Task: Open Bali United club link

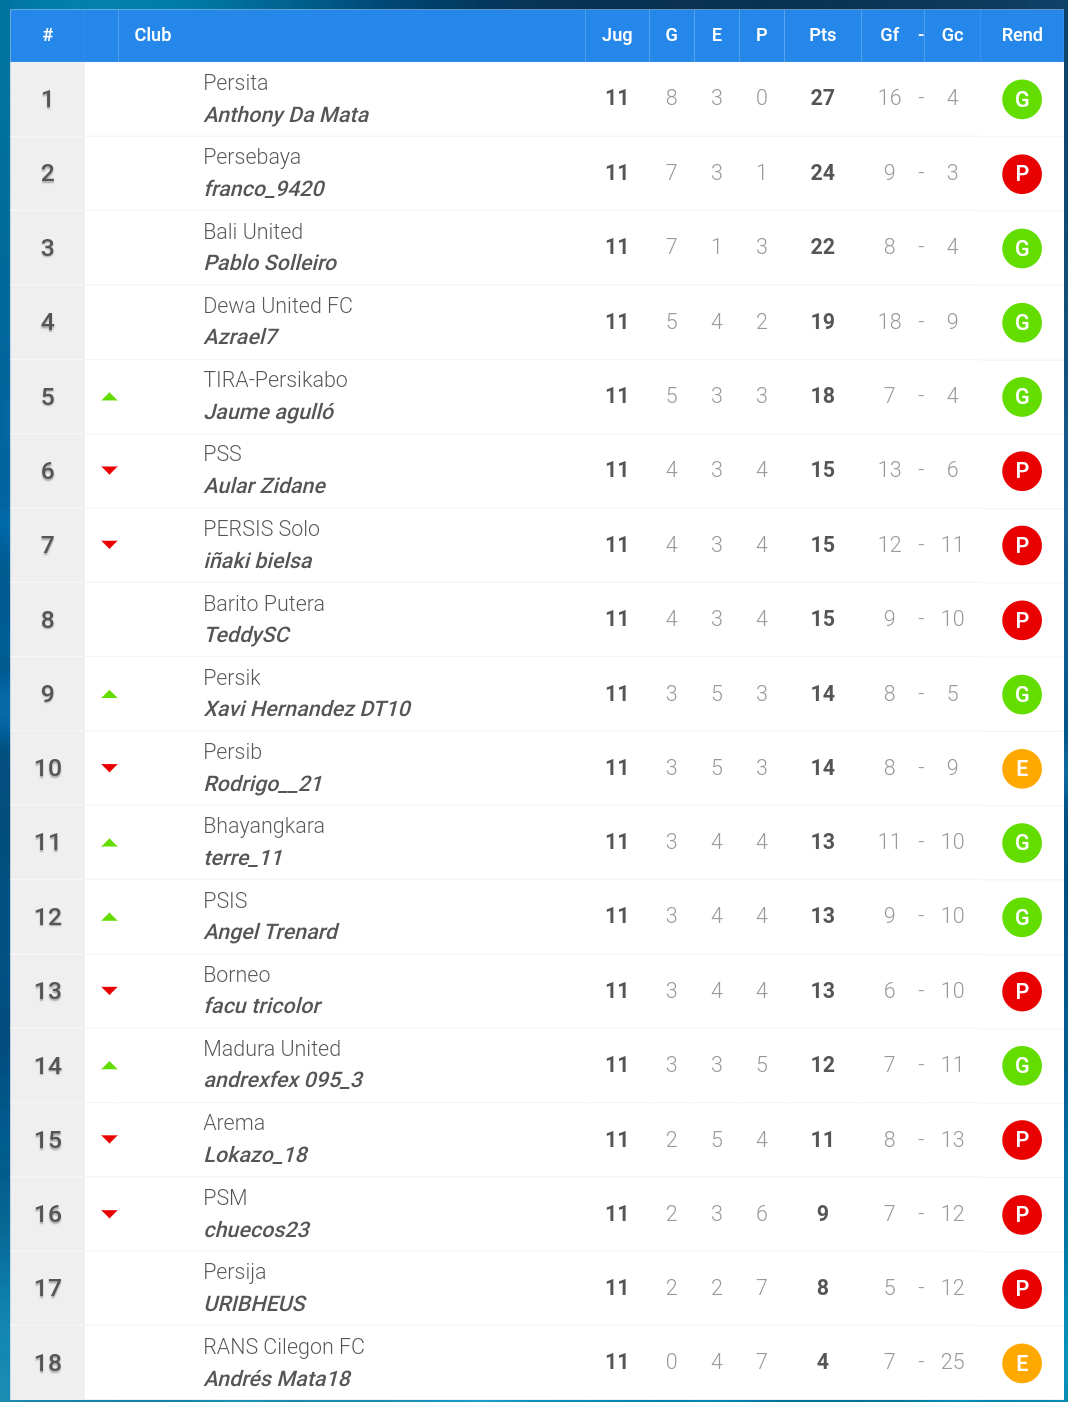Action: 253,232
